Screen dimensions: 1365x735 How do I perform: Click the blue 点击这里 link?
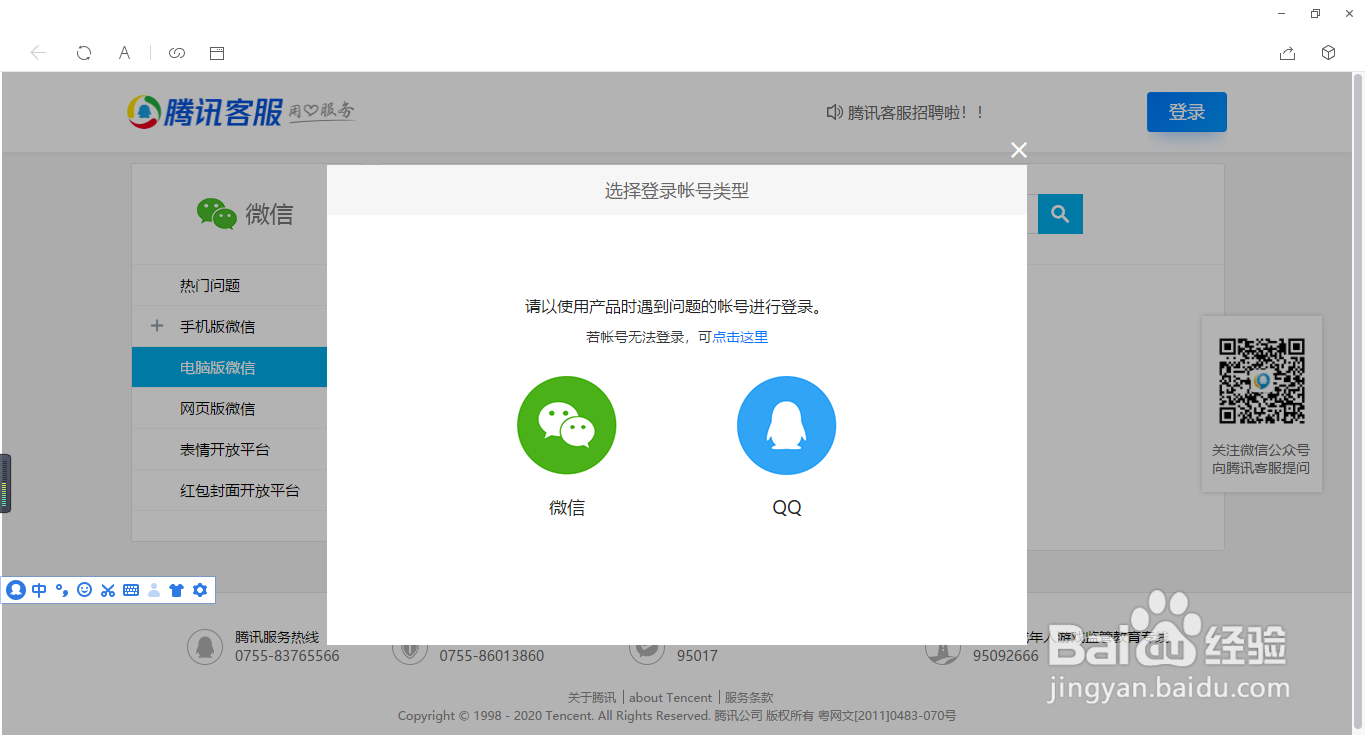point(740,337)
